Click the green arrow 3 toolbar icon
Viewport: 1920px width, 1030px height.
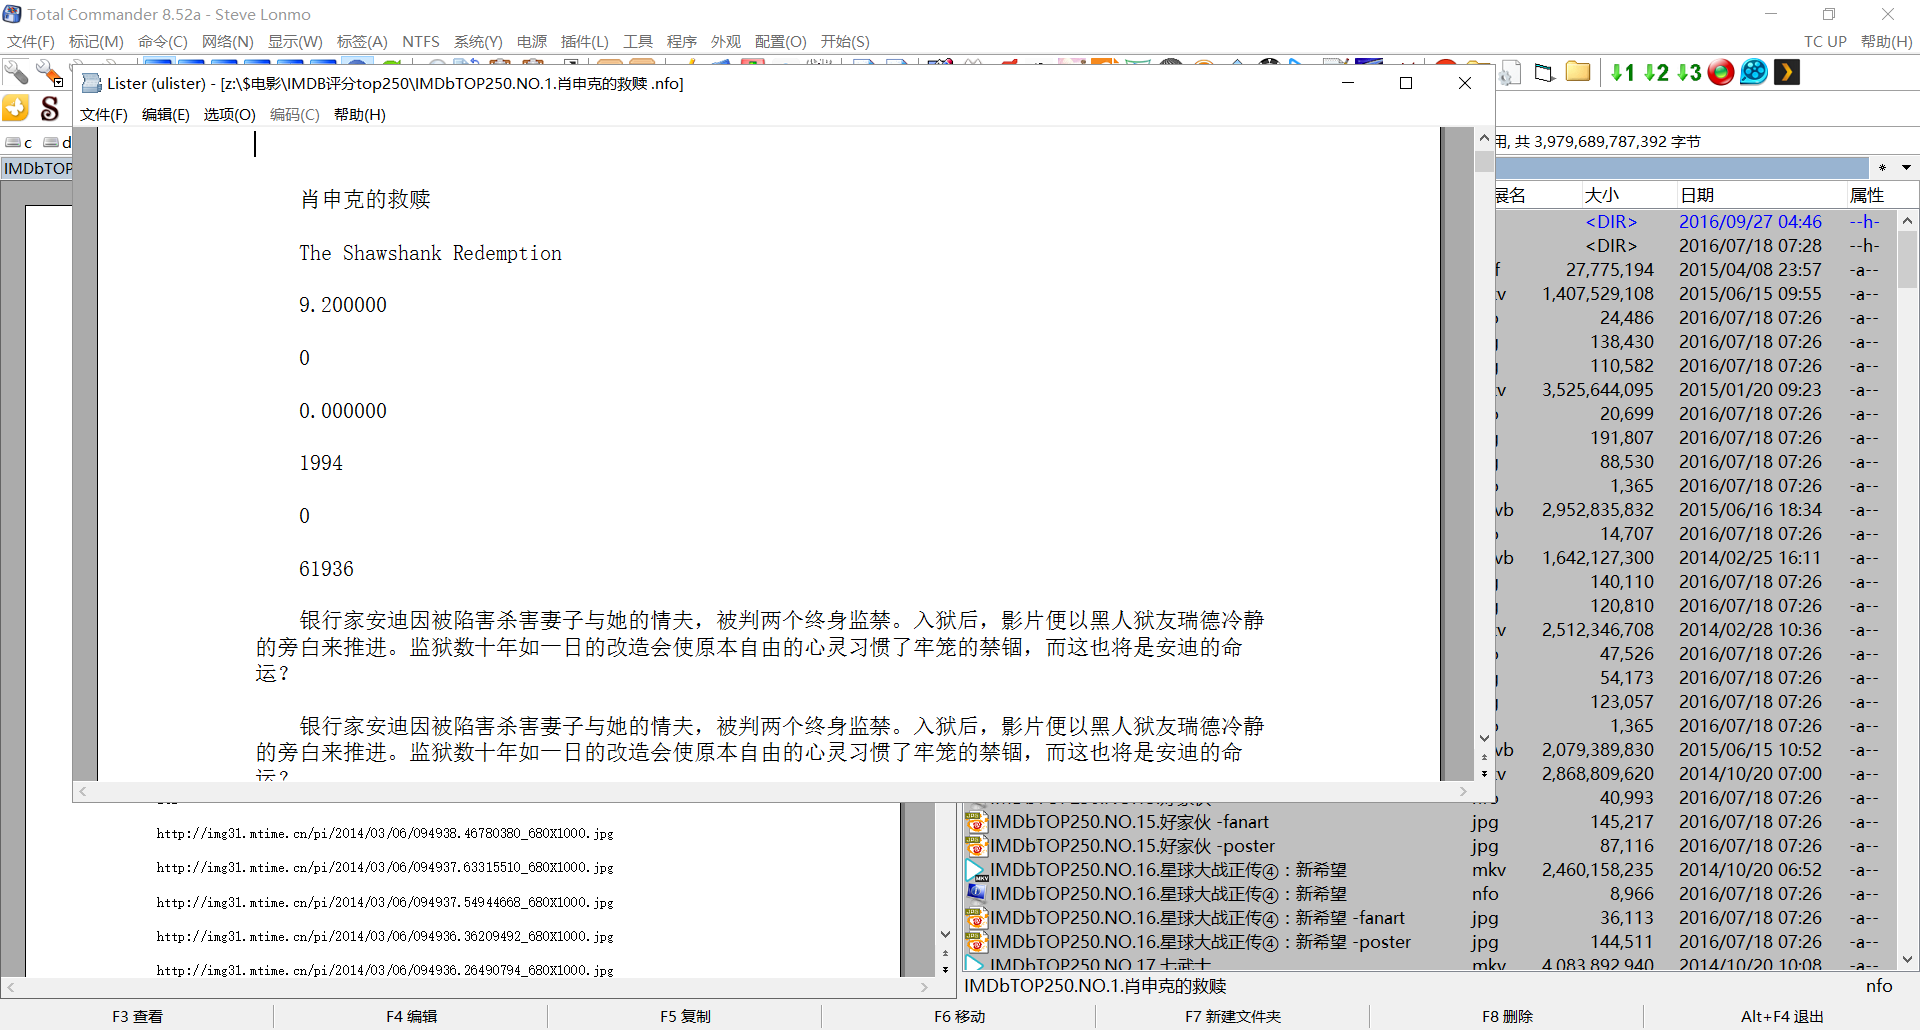click(x=1689, y=72)
